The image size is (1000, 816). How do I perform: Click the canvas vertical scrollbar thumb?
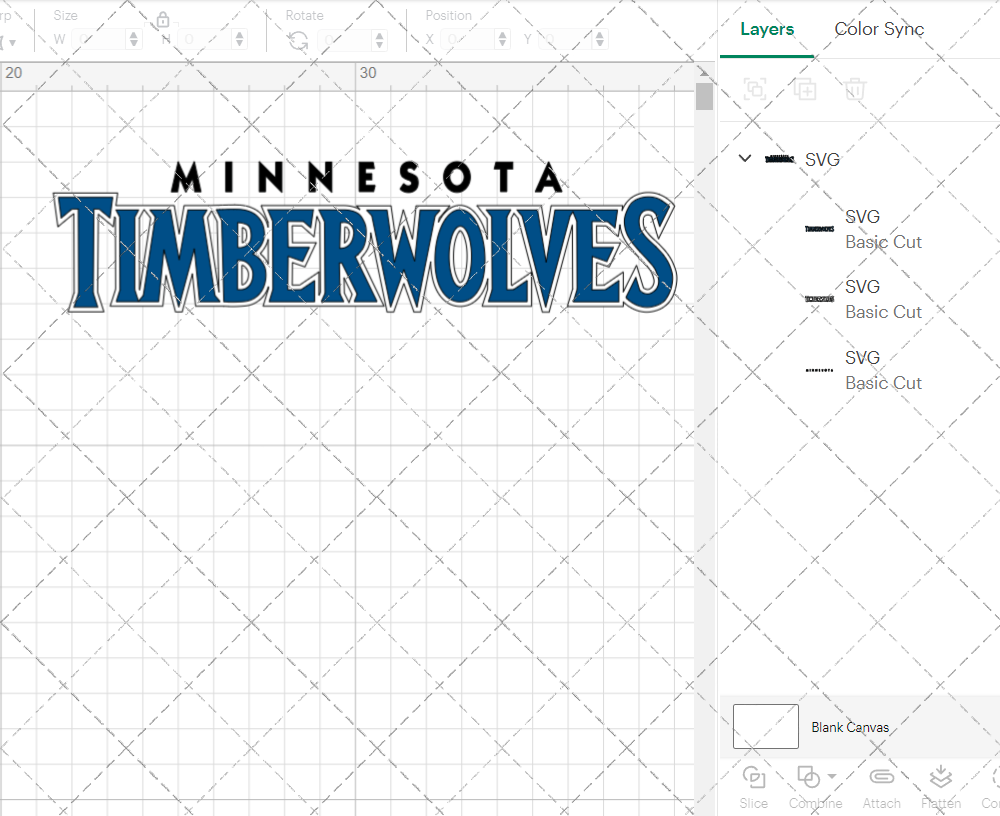point(704,96)
